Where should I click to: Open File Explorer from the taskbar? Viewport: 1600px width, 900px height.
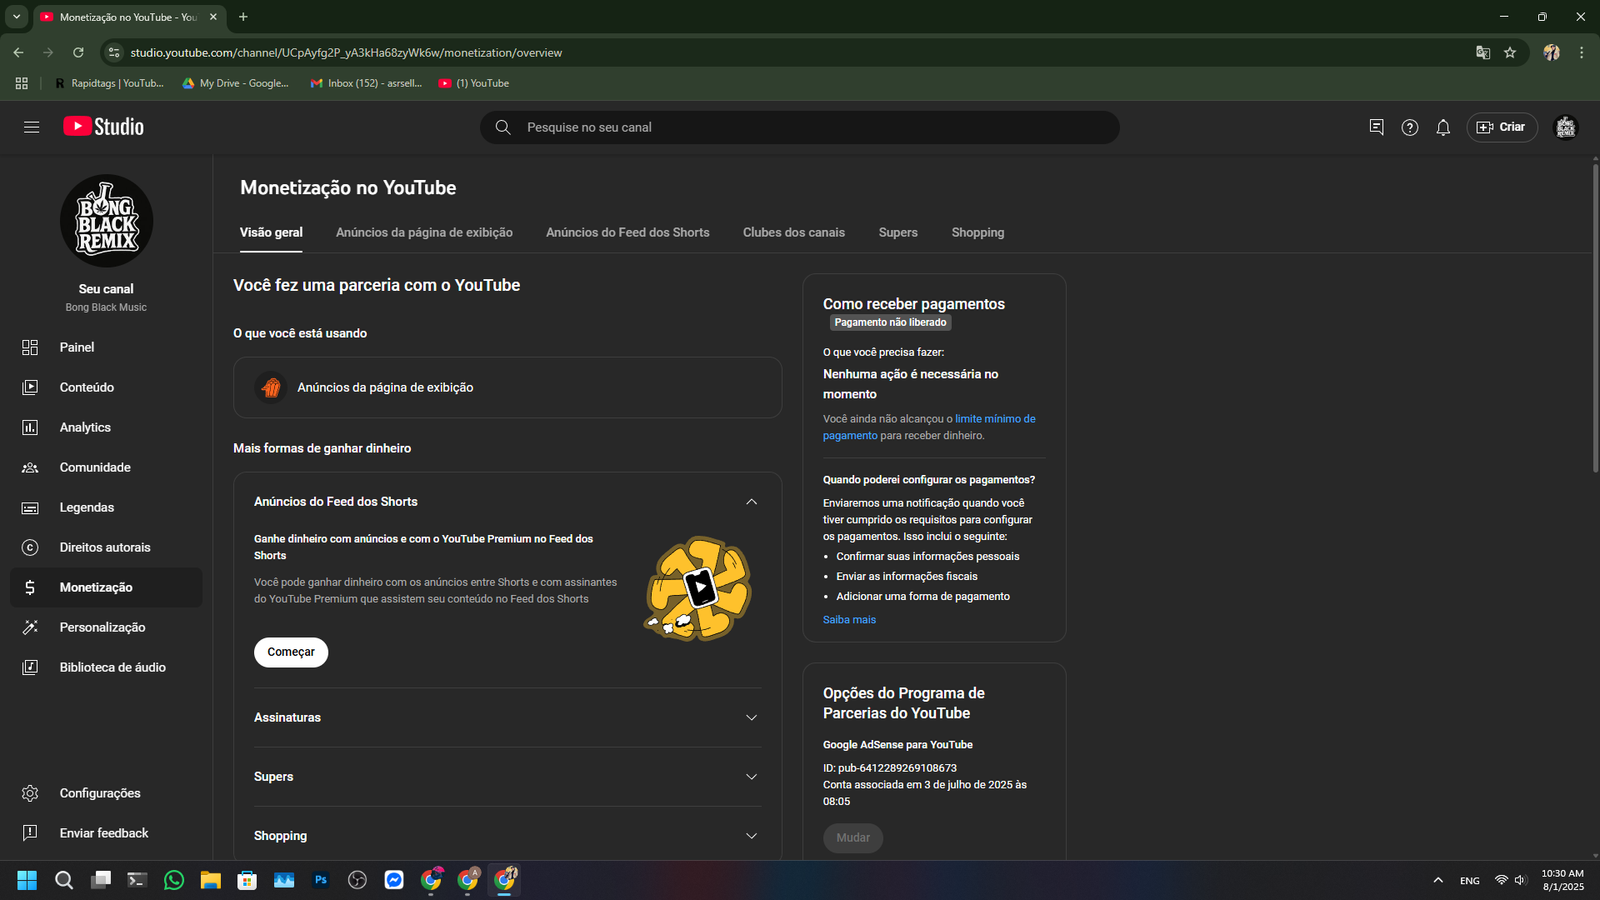tap(210, 880)
